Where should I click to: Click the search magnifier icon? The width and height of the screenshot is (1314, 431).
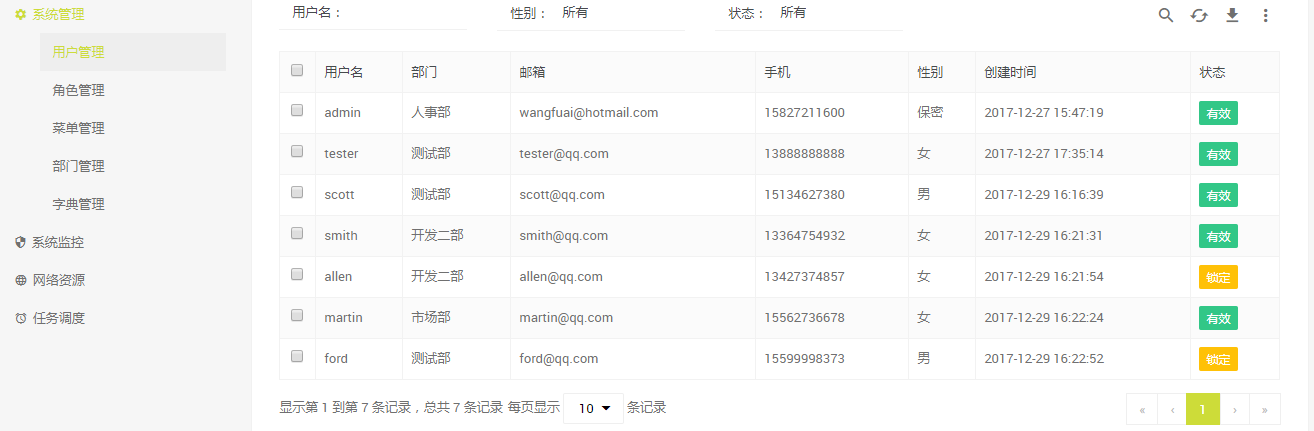tap(1165, 15)
